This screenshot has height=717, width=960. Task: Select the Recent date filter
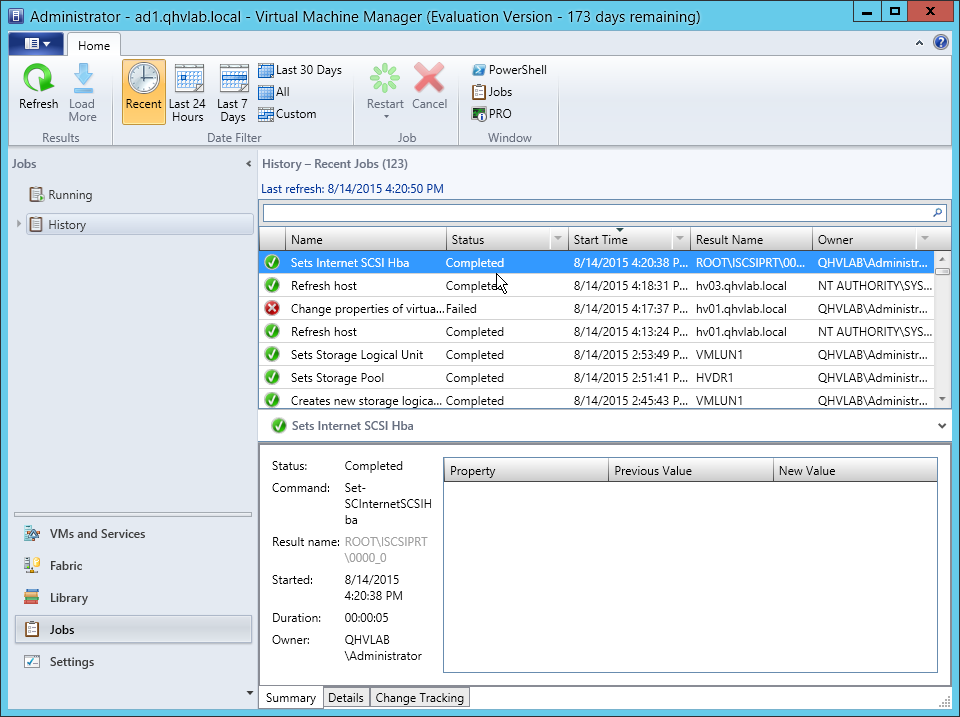[143, 91]
